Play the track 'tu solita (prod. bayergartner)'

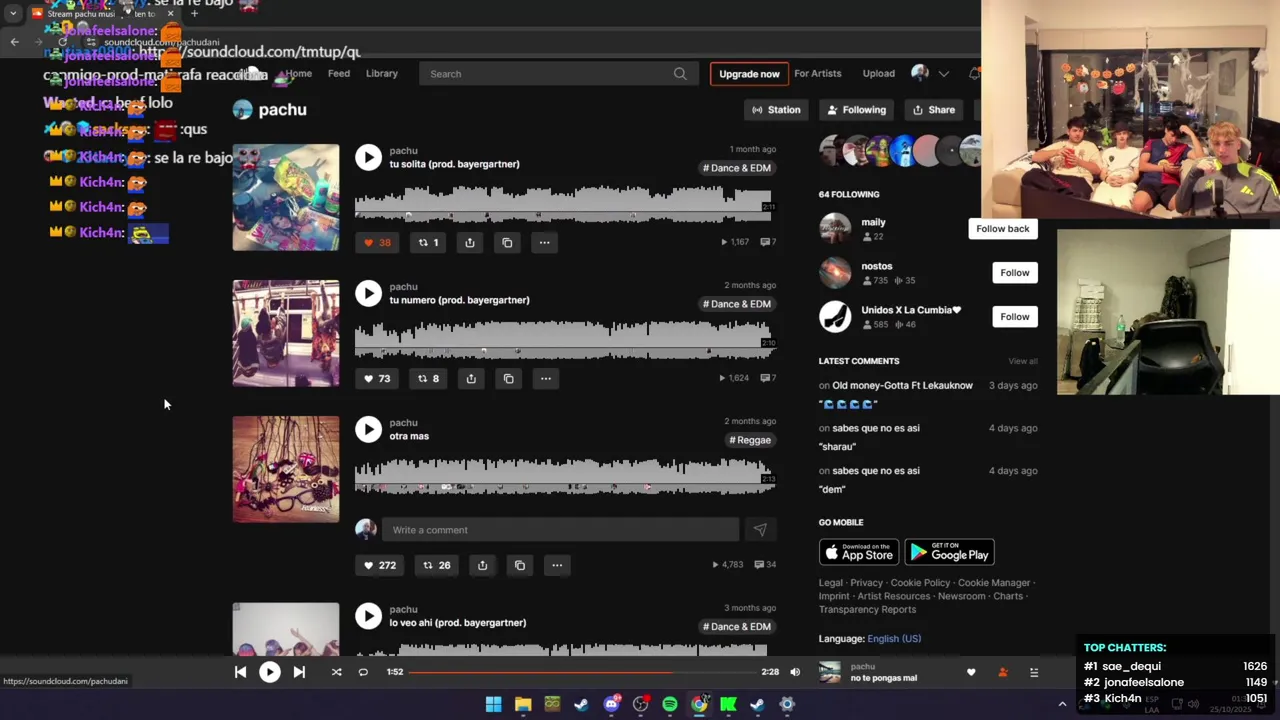[368, 157]
